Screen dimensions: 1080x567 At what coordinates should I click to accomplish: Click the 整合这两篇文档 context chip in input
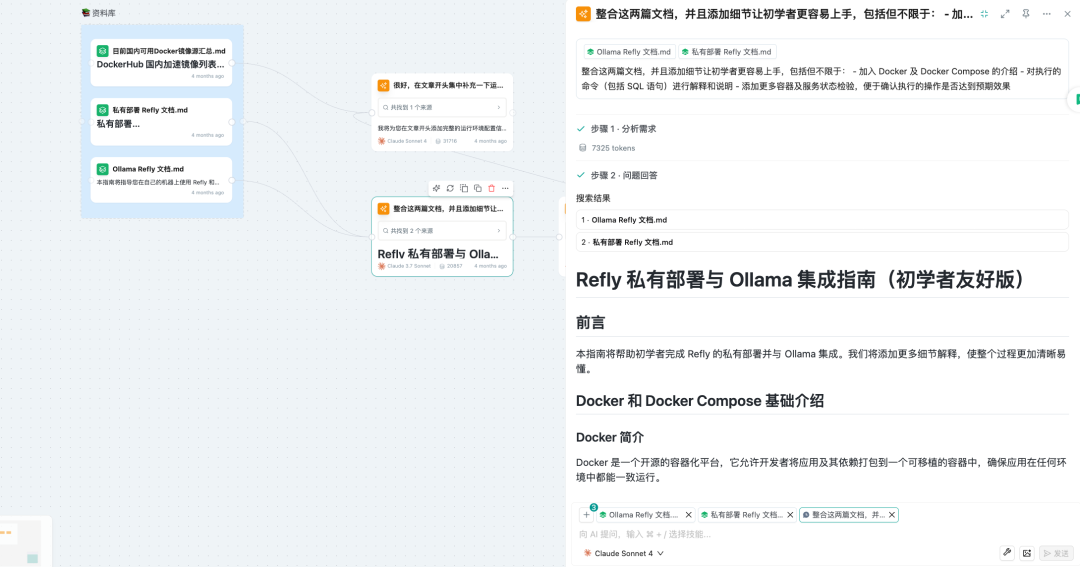[x=848, y=515]
